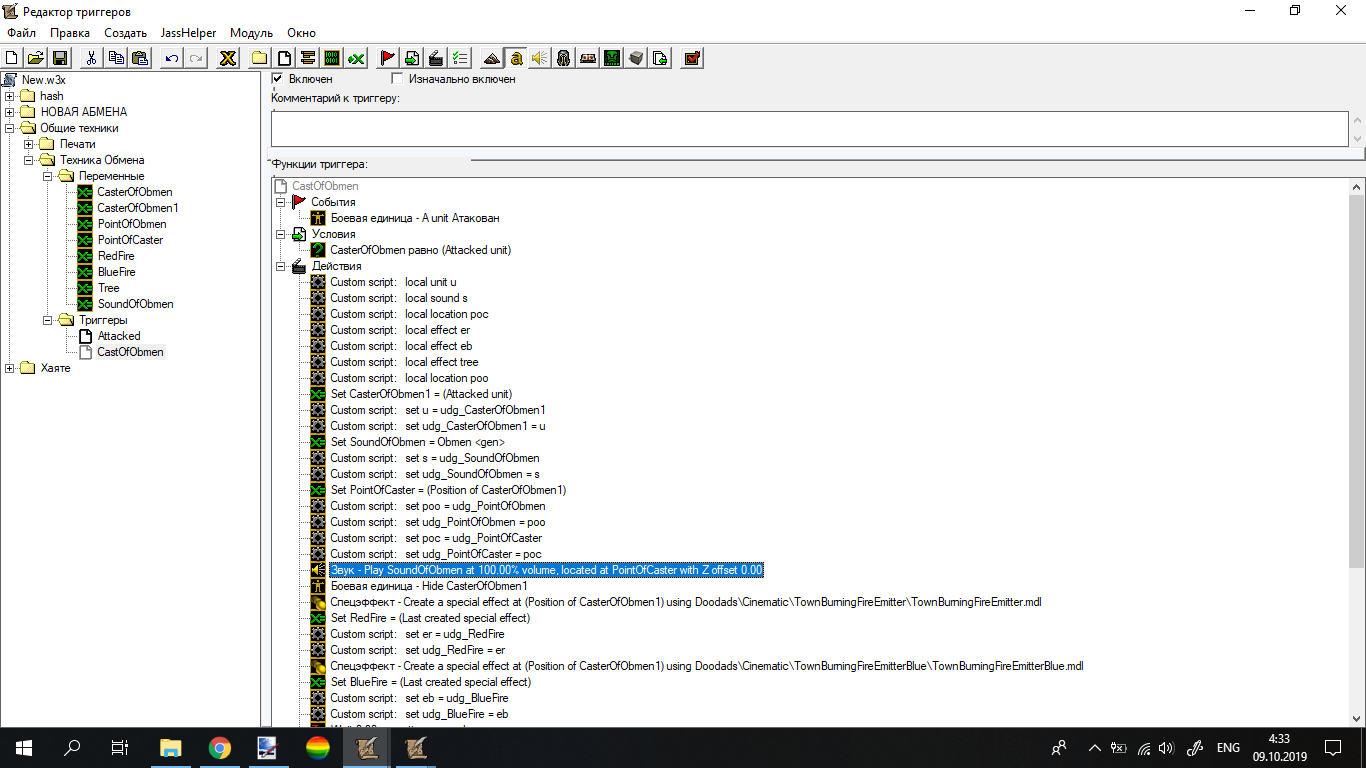Open the 'Создать' menu
The width and height of the screenshot is (1366, 768).
(x=126, y=33)
